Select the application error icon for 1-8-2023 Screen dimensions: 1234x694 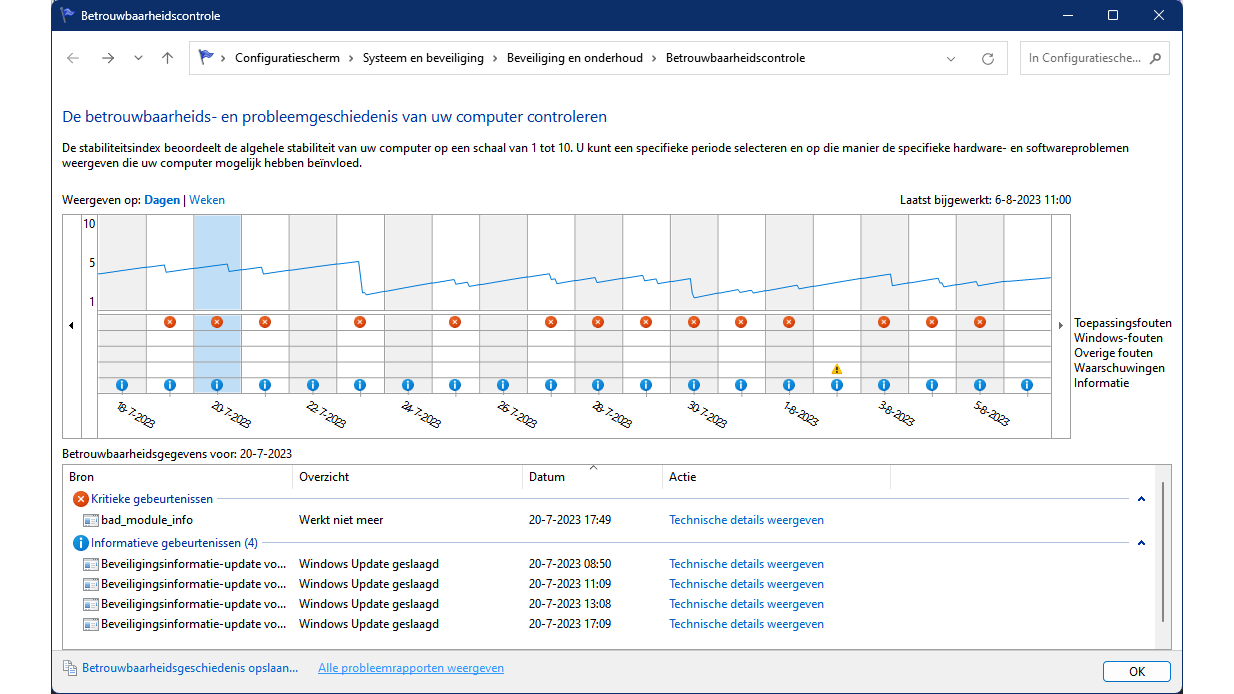789,322
